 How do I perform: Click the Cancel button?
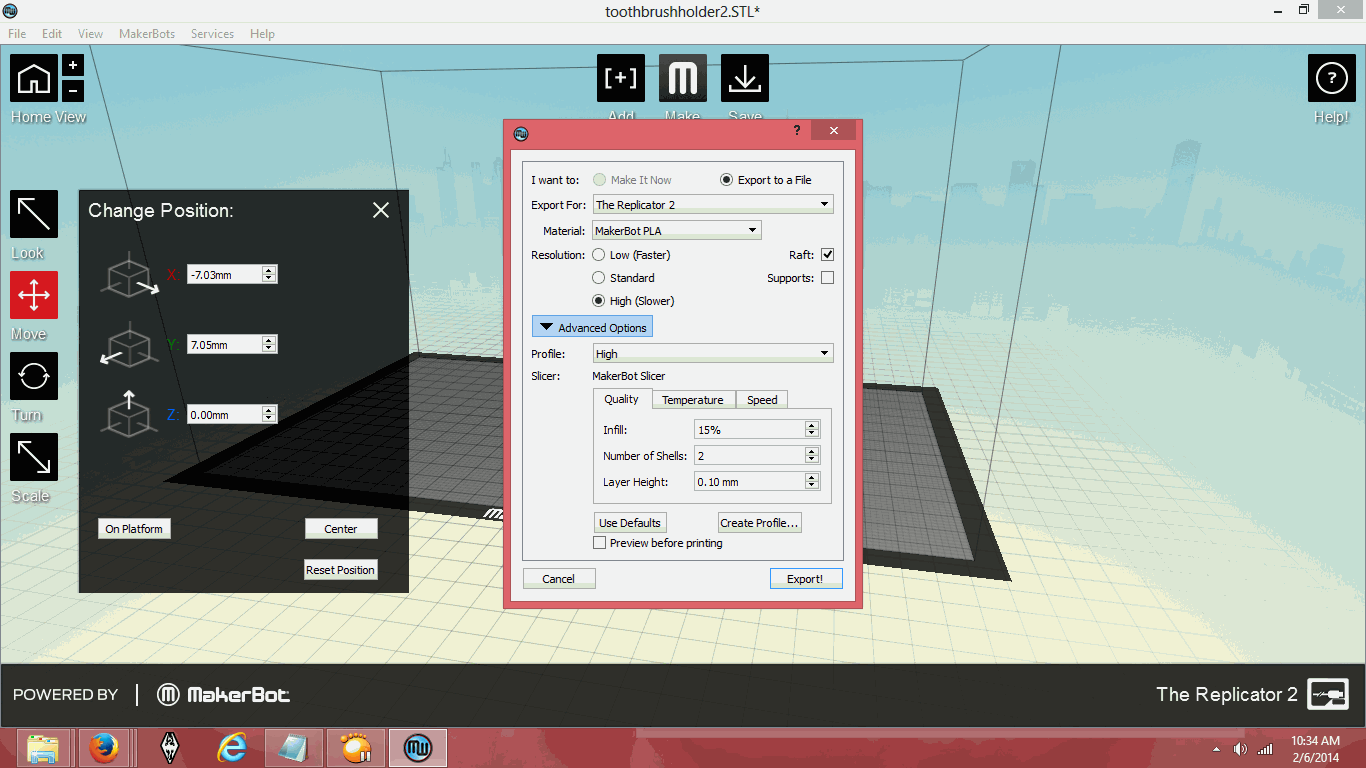[559, 579]
